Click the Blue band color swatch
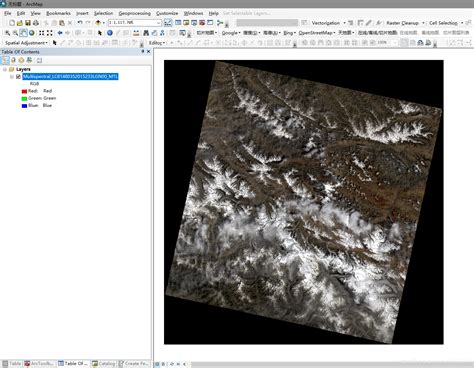This screenshot has height=368, width=474. (24, 106)
